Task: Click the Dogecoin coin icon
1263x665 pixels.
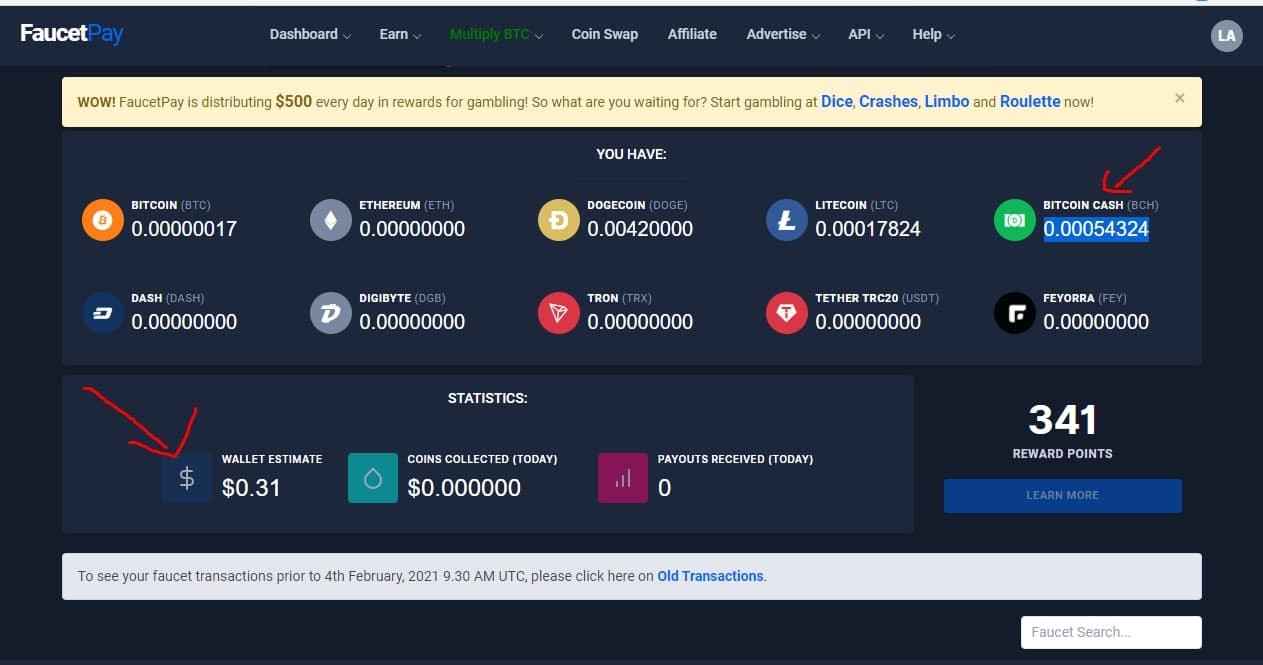Action: click(x=558, y=220)
